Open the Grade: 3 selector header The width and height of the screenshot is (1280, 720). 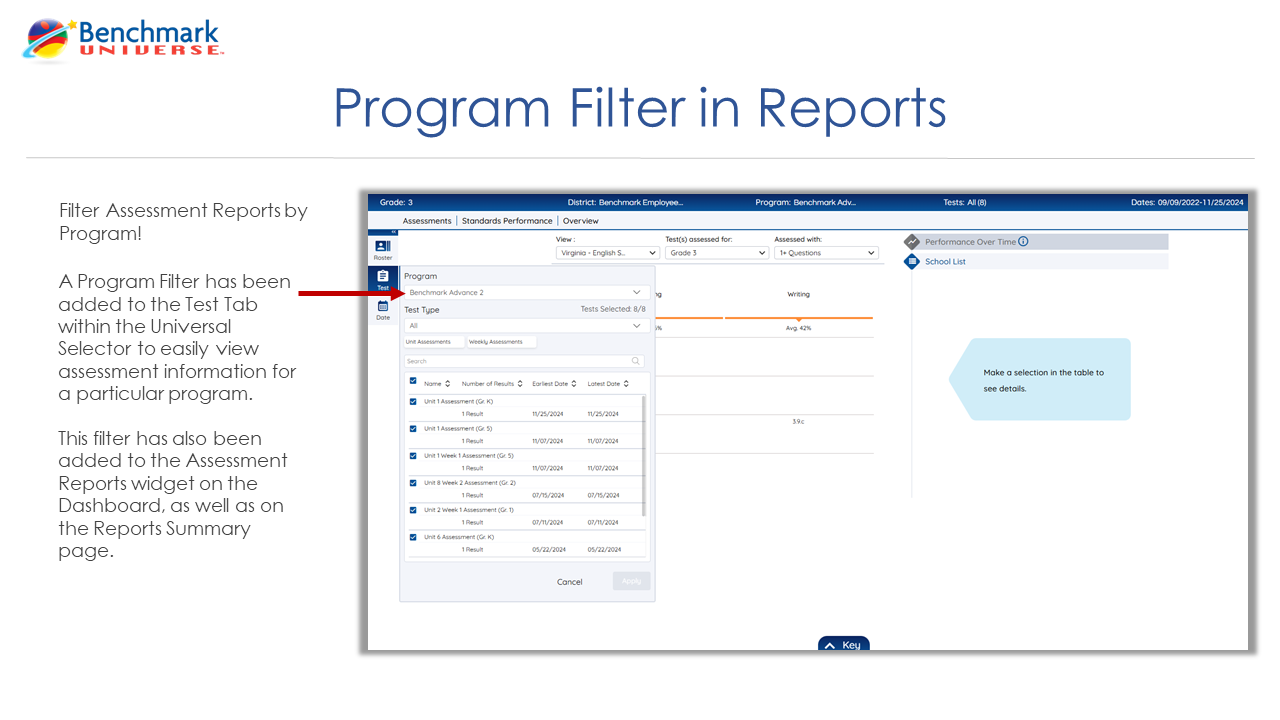[396, 202]
